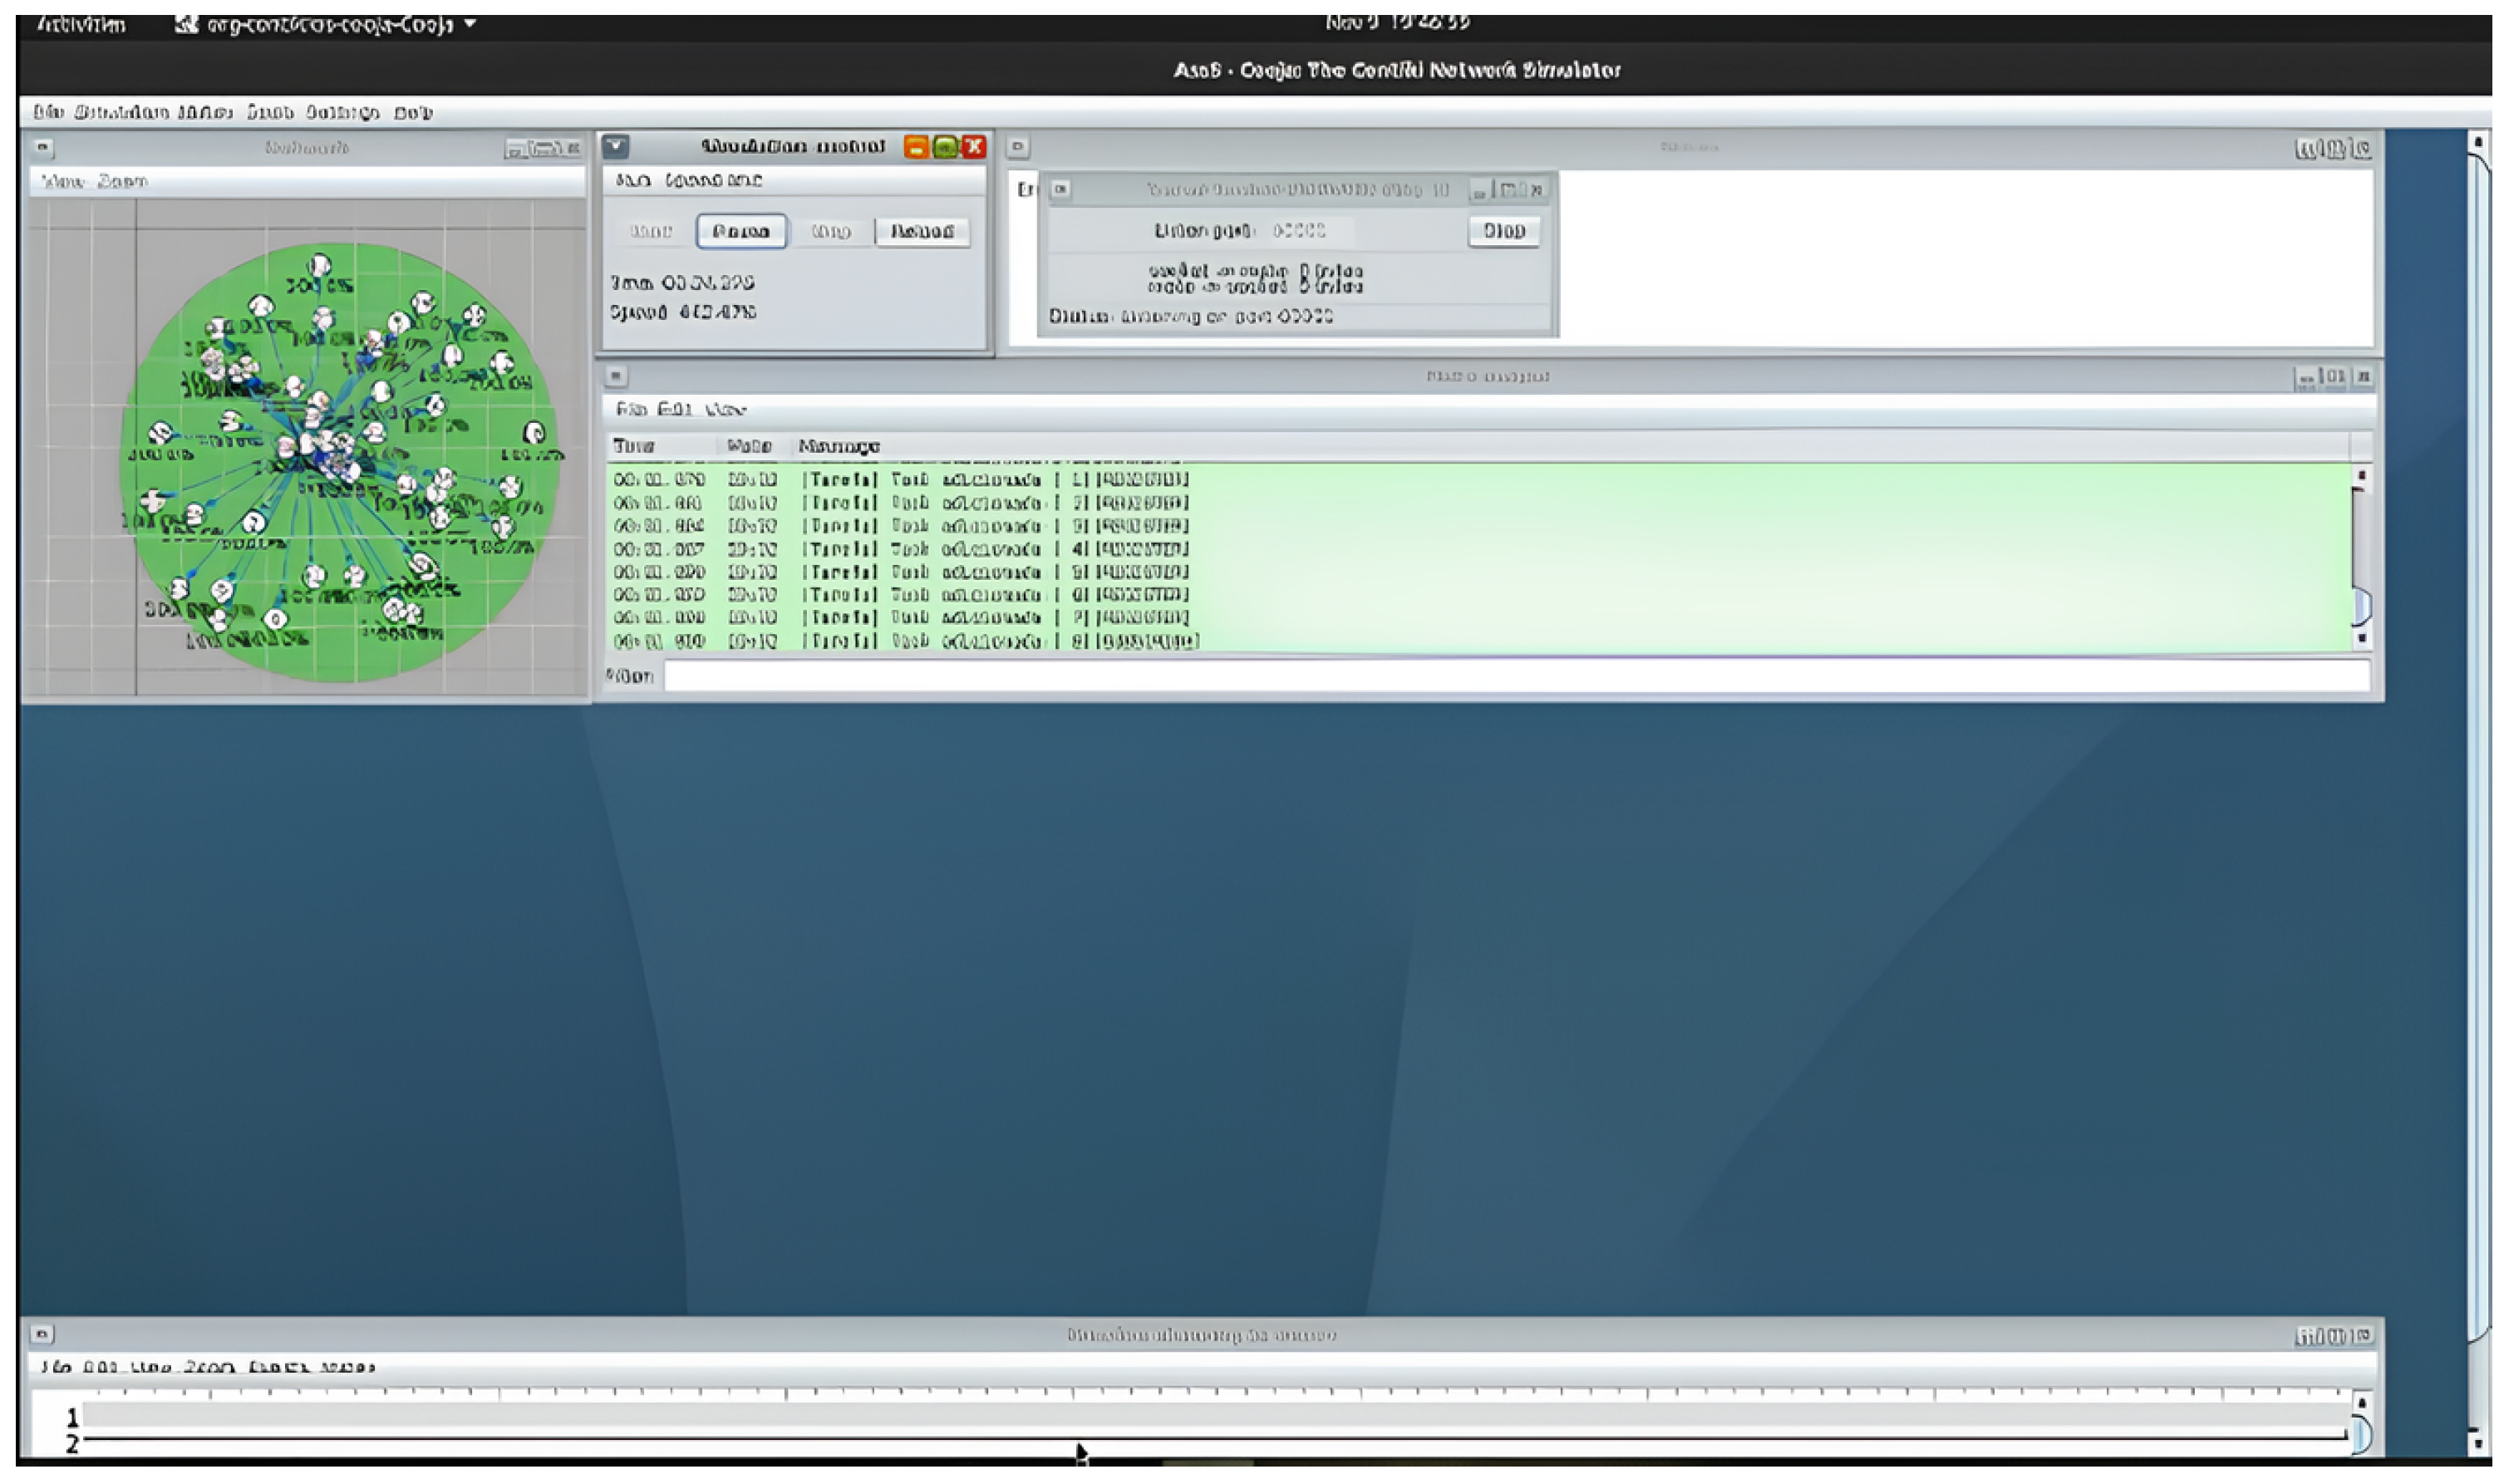This screenshot has width=2509, height=1484.
Task: Open the Tools menu in menu bar
Action: (270, 113)
